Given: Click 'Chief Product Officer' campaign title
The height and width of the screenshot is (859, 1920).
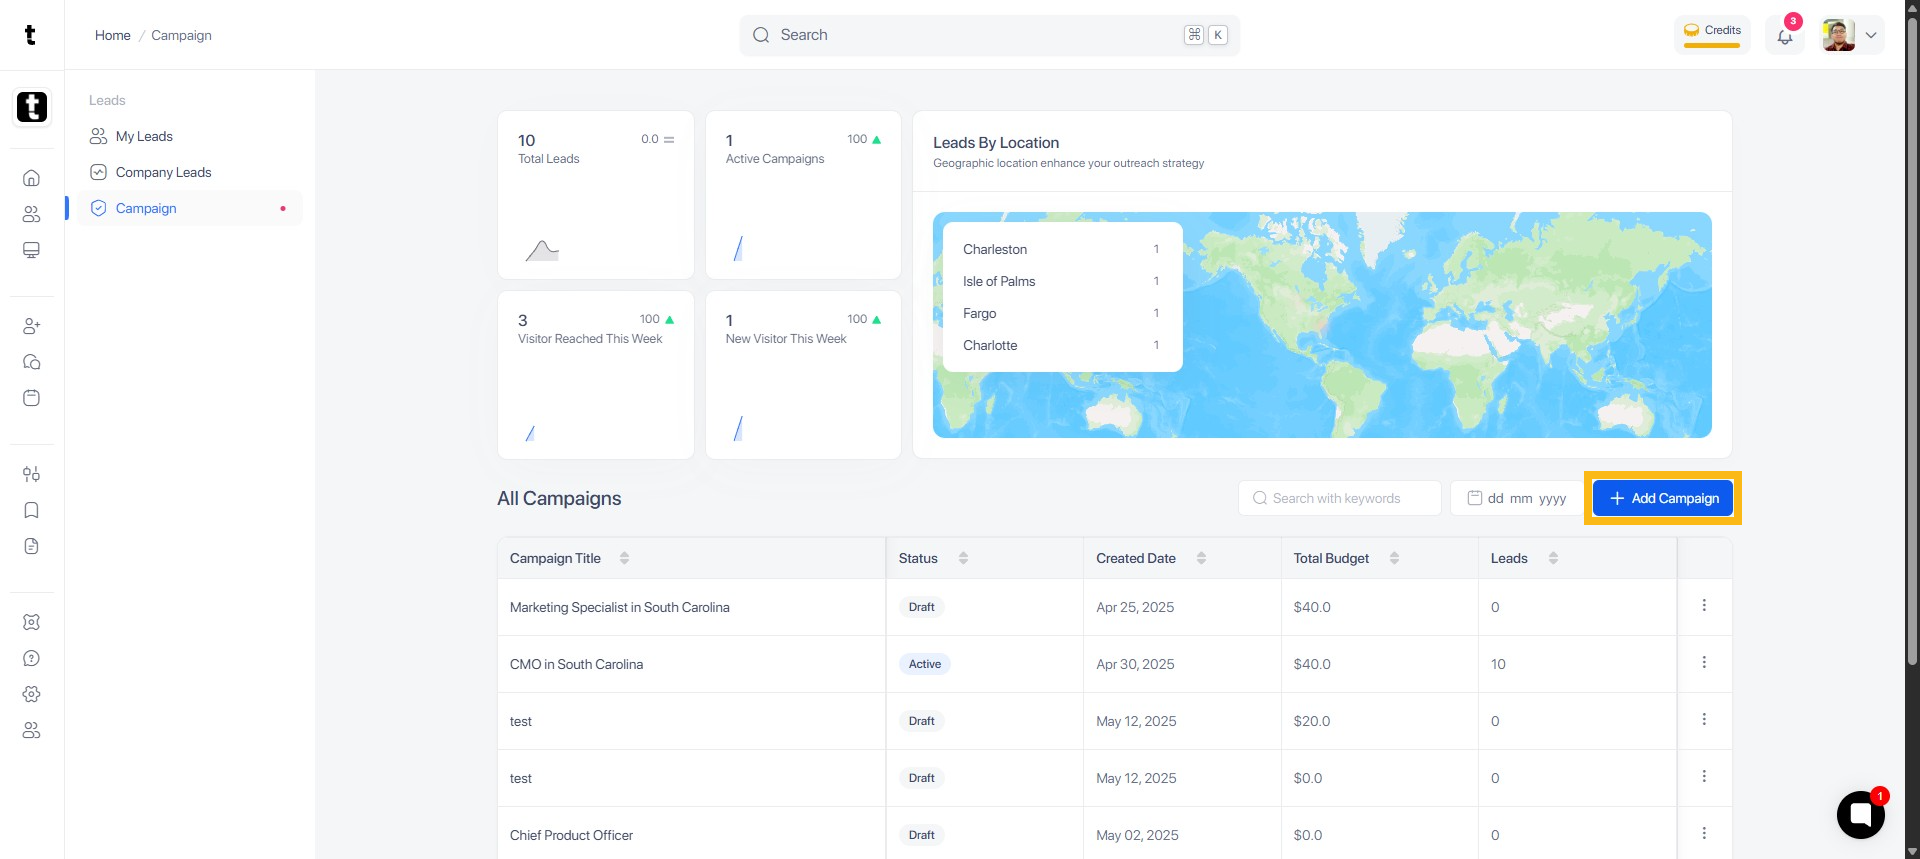Looking at the screenshot, I should pos(571,835).
